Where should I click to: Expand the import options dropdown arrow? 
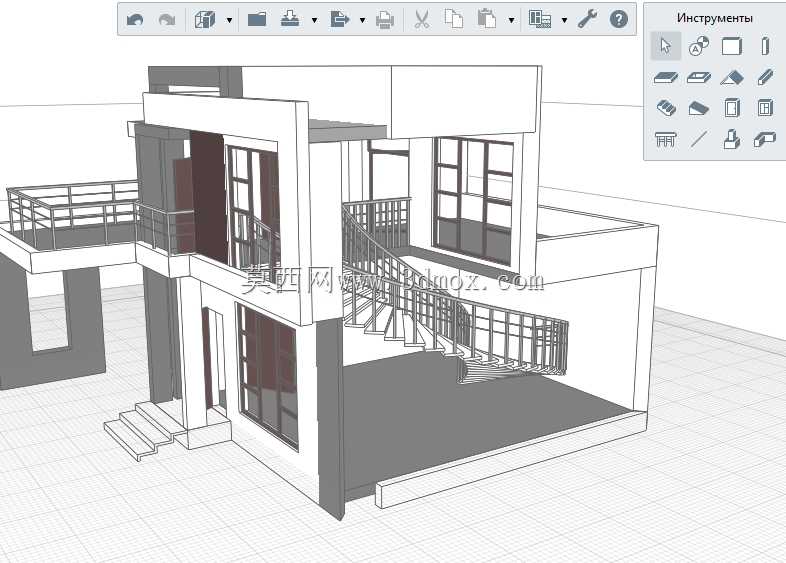coord(314,20)
